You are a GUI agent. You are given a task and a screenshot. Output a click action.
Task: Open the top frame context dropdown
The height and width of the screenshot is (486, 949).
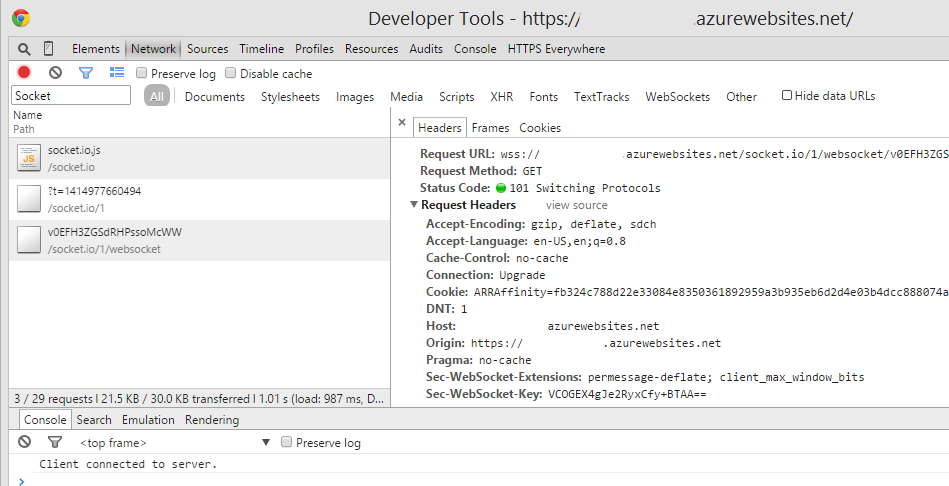(x=176, y=443)
